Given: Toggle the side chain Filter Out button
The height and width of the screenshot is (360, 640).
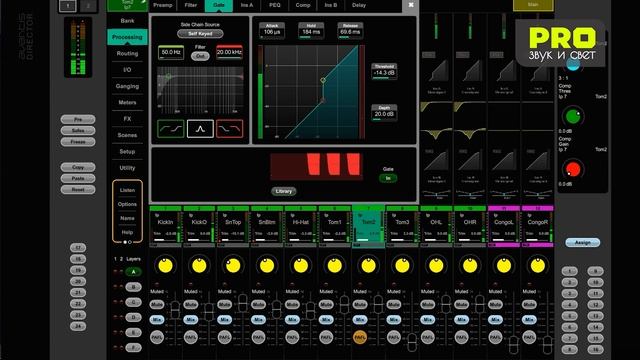Looking at the screenshot, I should point(200,56).
